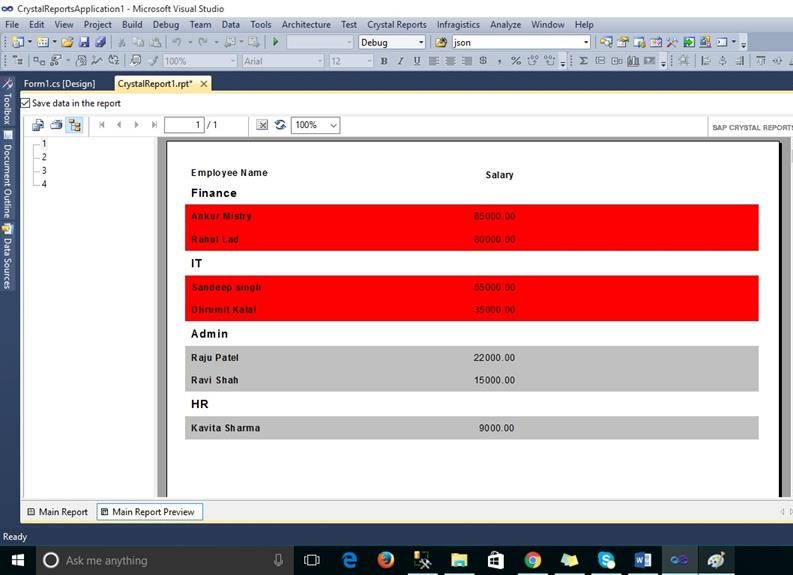
Task: Open the Data Sources side panel
Action: point(8,258)
